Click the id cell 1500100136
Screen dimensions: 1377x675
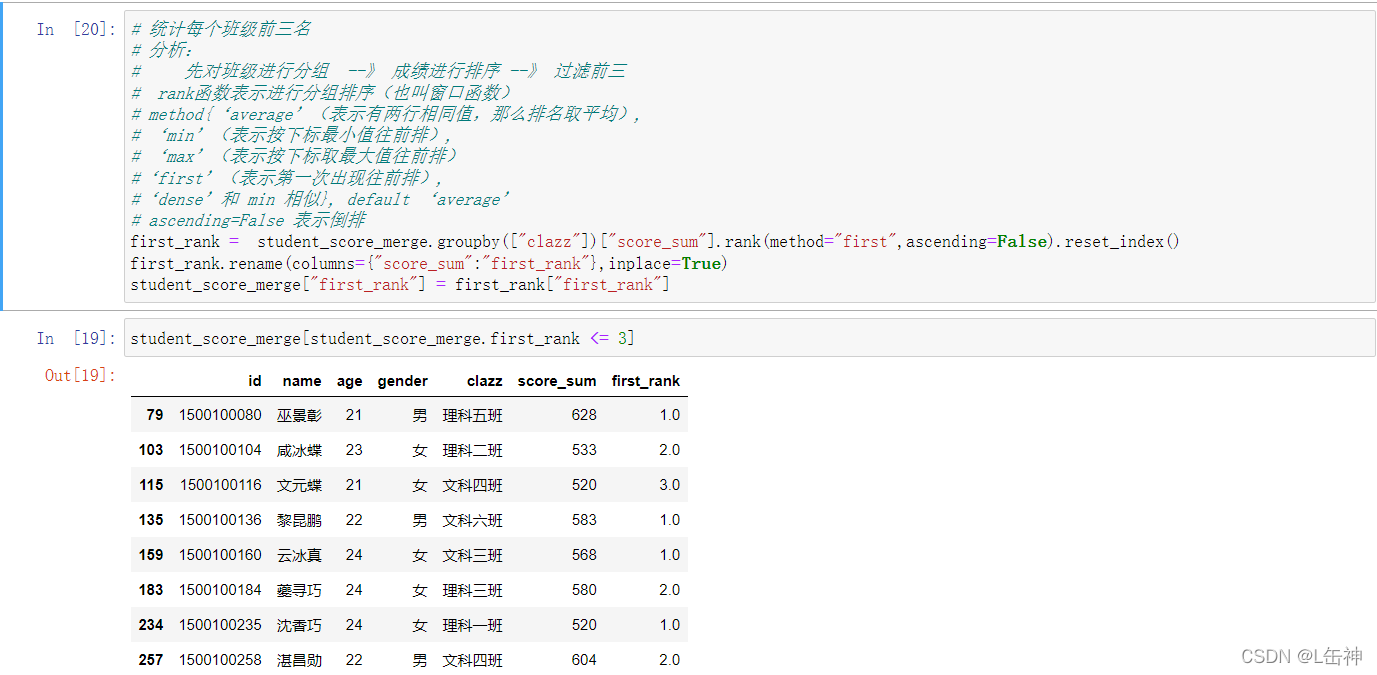[220, 520]
